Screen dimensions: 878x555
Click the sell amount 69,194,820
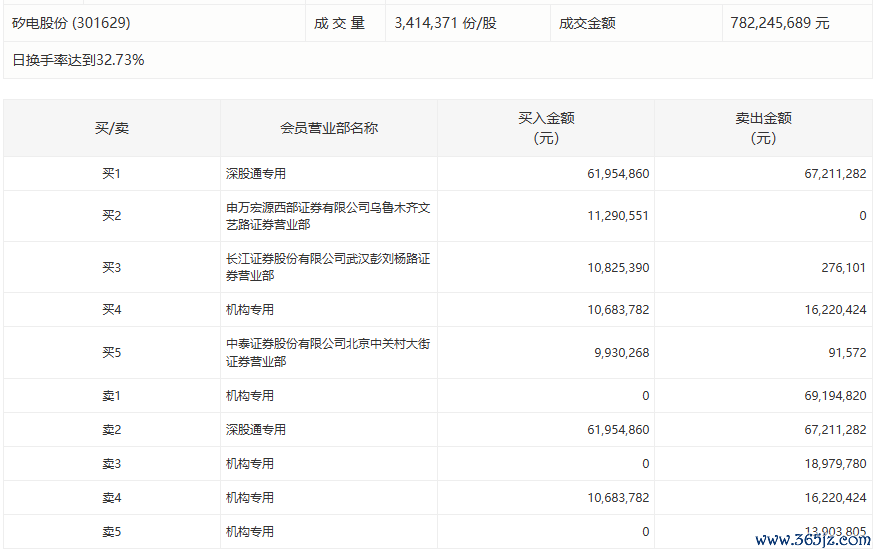coord(828,396)
